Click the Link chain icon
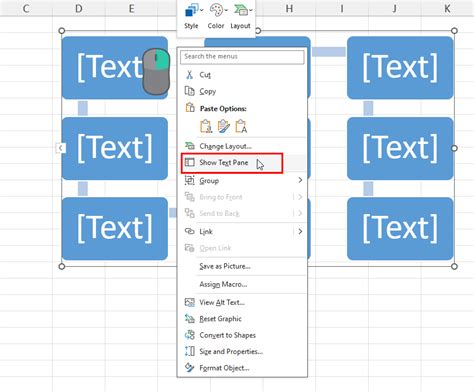474x392 pixels. (x=190, y=231)
